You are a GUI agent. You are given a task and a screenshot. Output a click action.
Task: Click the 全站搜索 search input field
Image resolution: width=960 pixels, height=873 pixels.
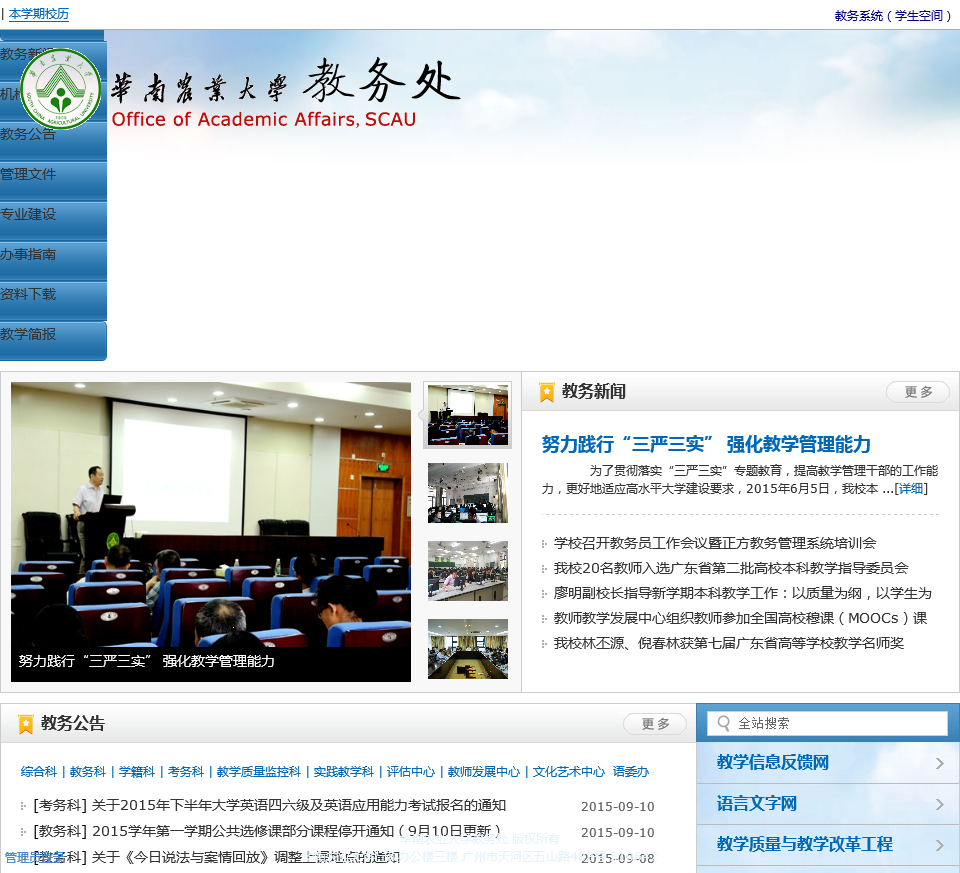click(x=827, y=724)
